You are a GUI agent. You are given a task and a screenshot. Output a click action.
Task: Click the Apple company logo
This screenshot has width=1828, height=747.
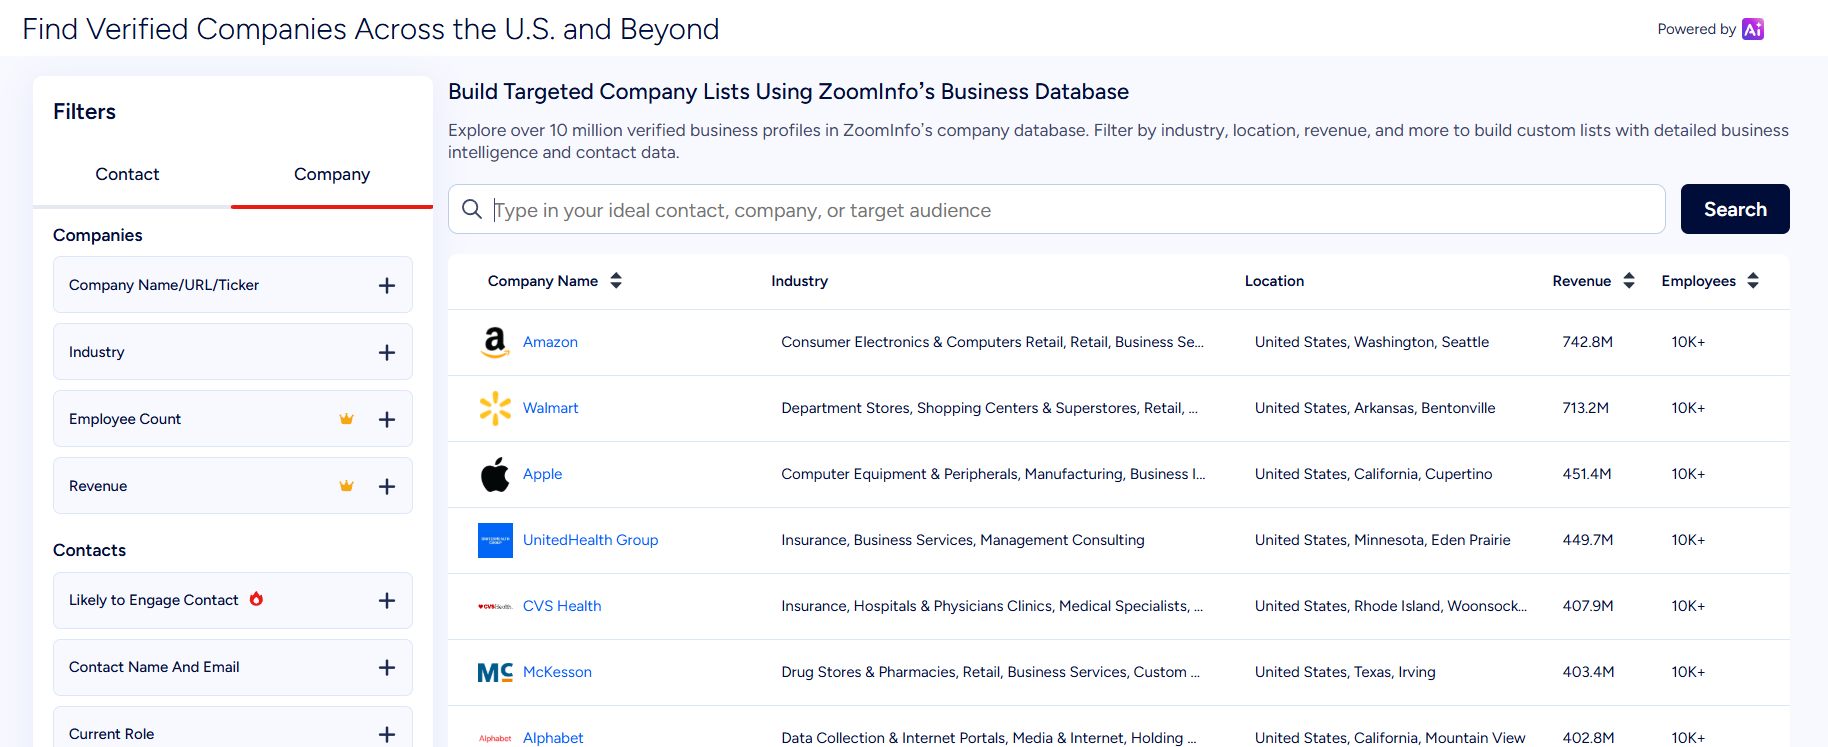(x=495, y=474)
